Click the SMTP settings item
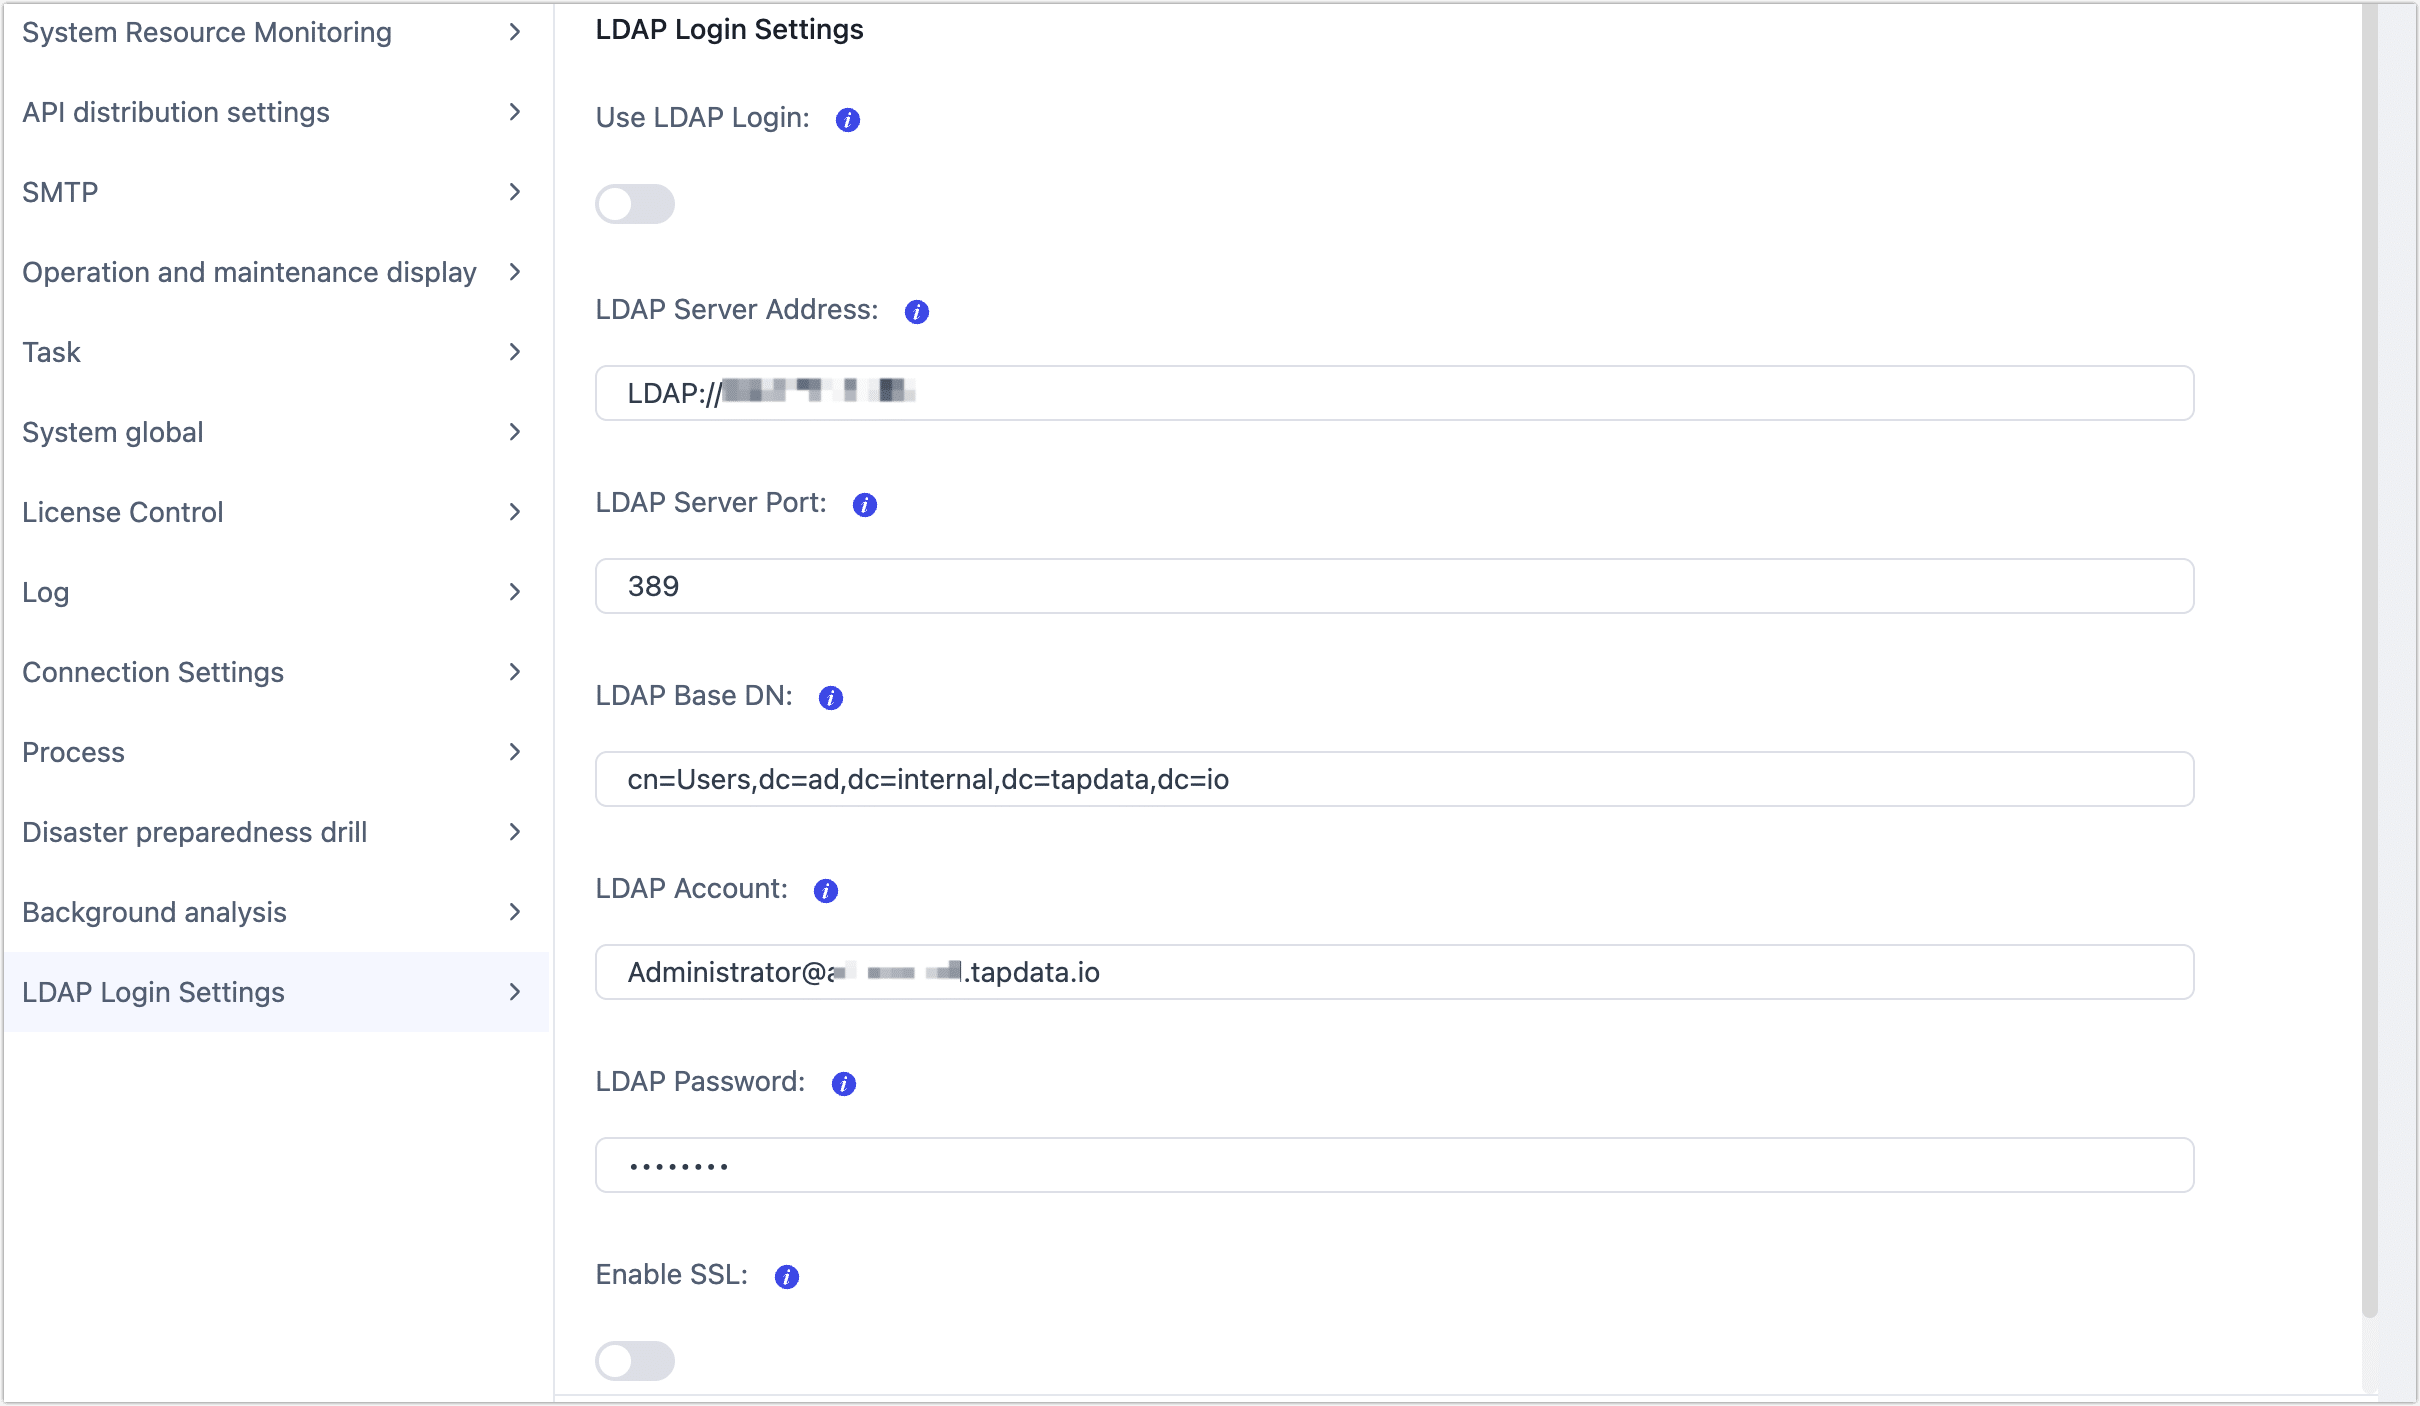 tap(273, 192)
